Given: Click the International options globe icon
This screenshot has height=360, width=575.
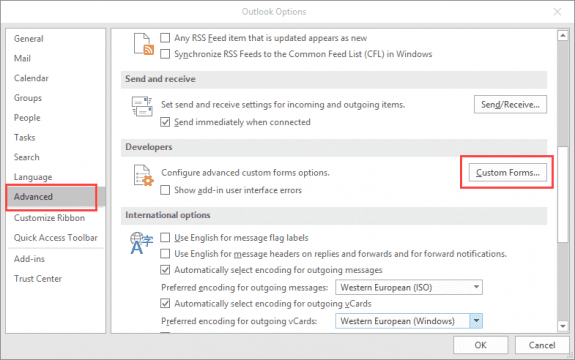Looking at the screenshot, I should point(141,243).
